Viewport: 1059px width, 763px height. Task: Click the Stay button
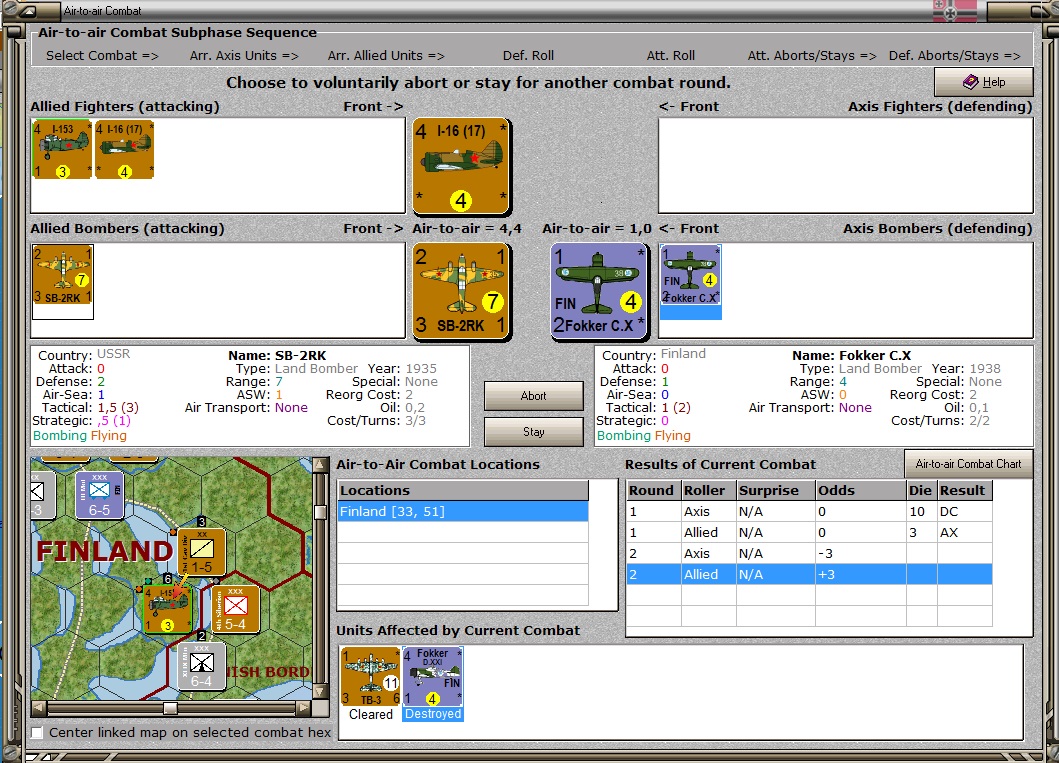point(534,431)
